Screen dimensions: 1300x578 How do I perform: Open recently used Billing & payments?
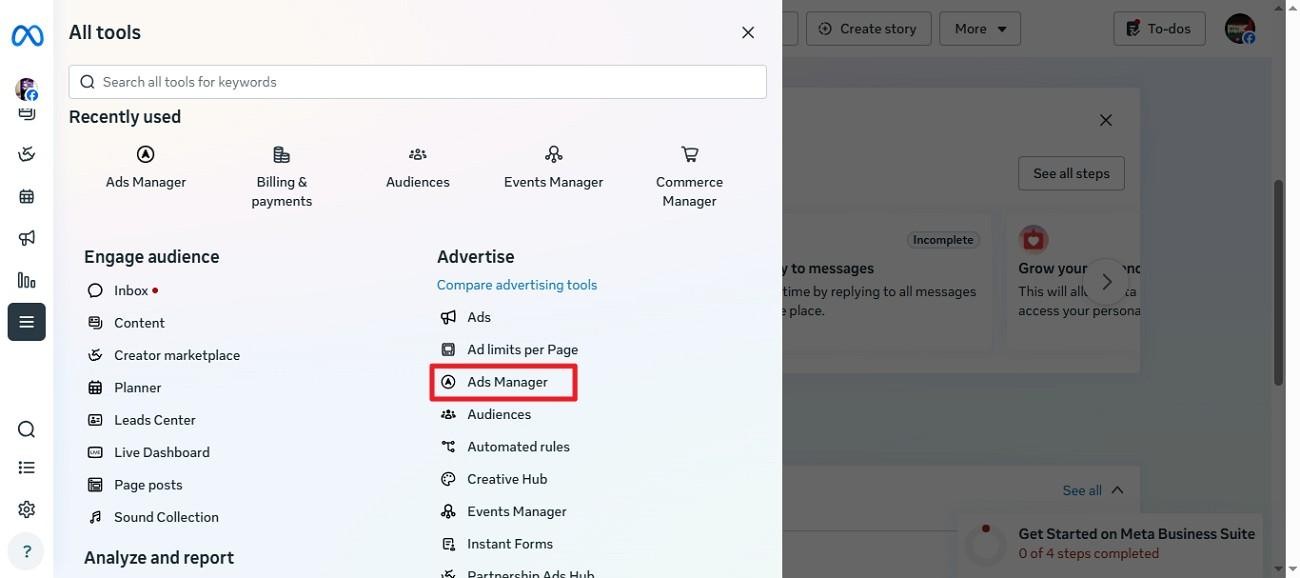282,177
